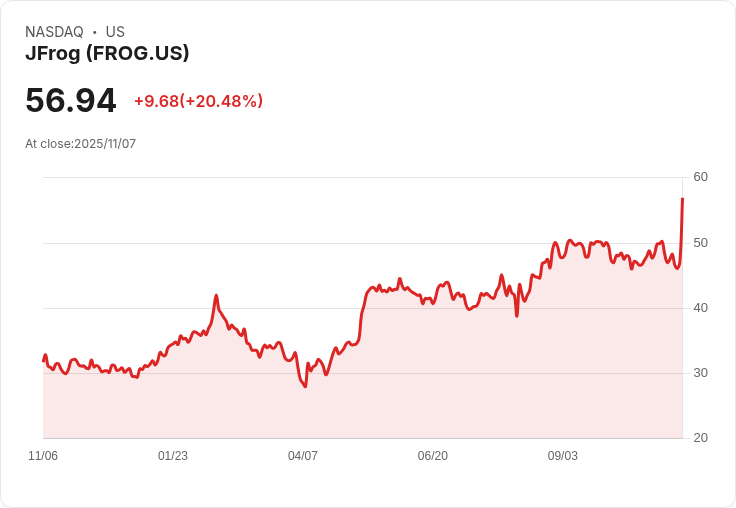Select the 06/20 date on x-axis

tap(433, 456)
